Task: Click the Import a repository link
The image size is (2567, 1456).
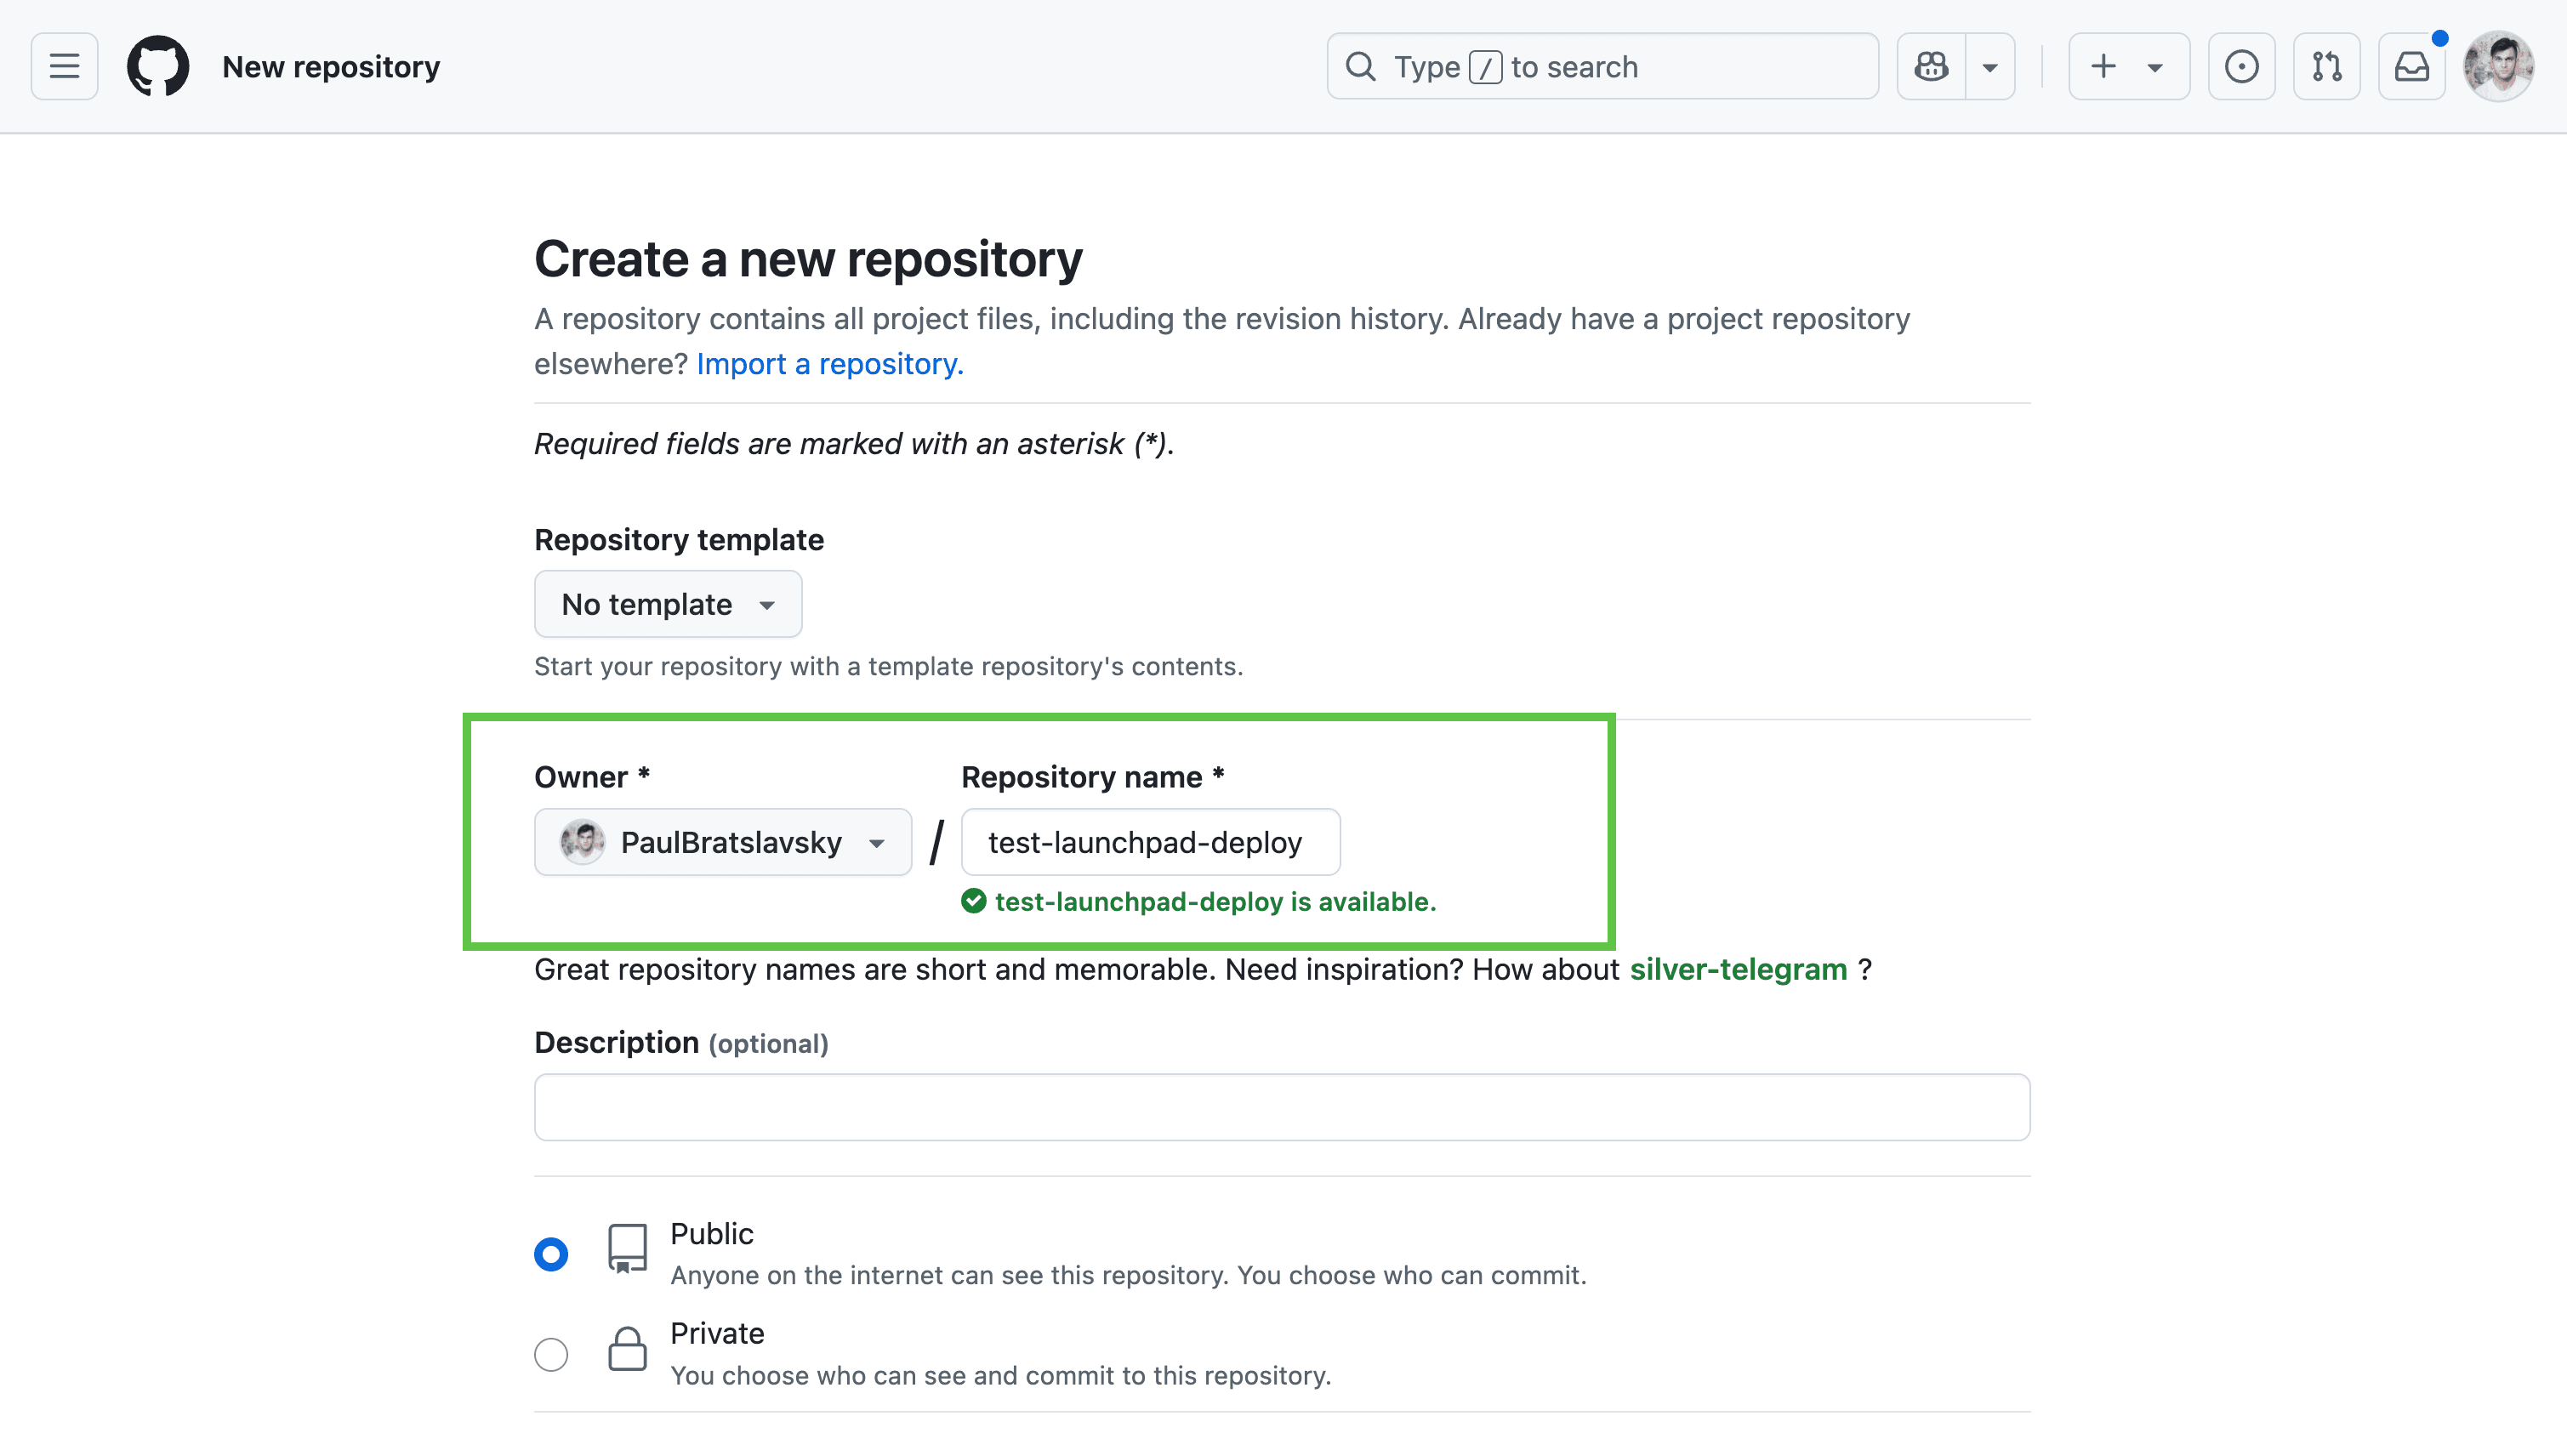Action: click(x=830, y=364)
